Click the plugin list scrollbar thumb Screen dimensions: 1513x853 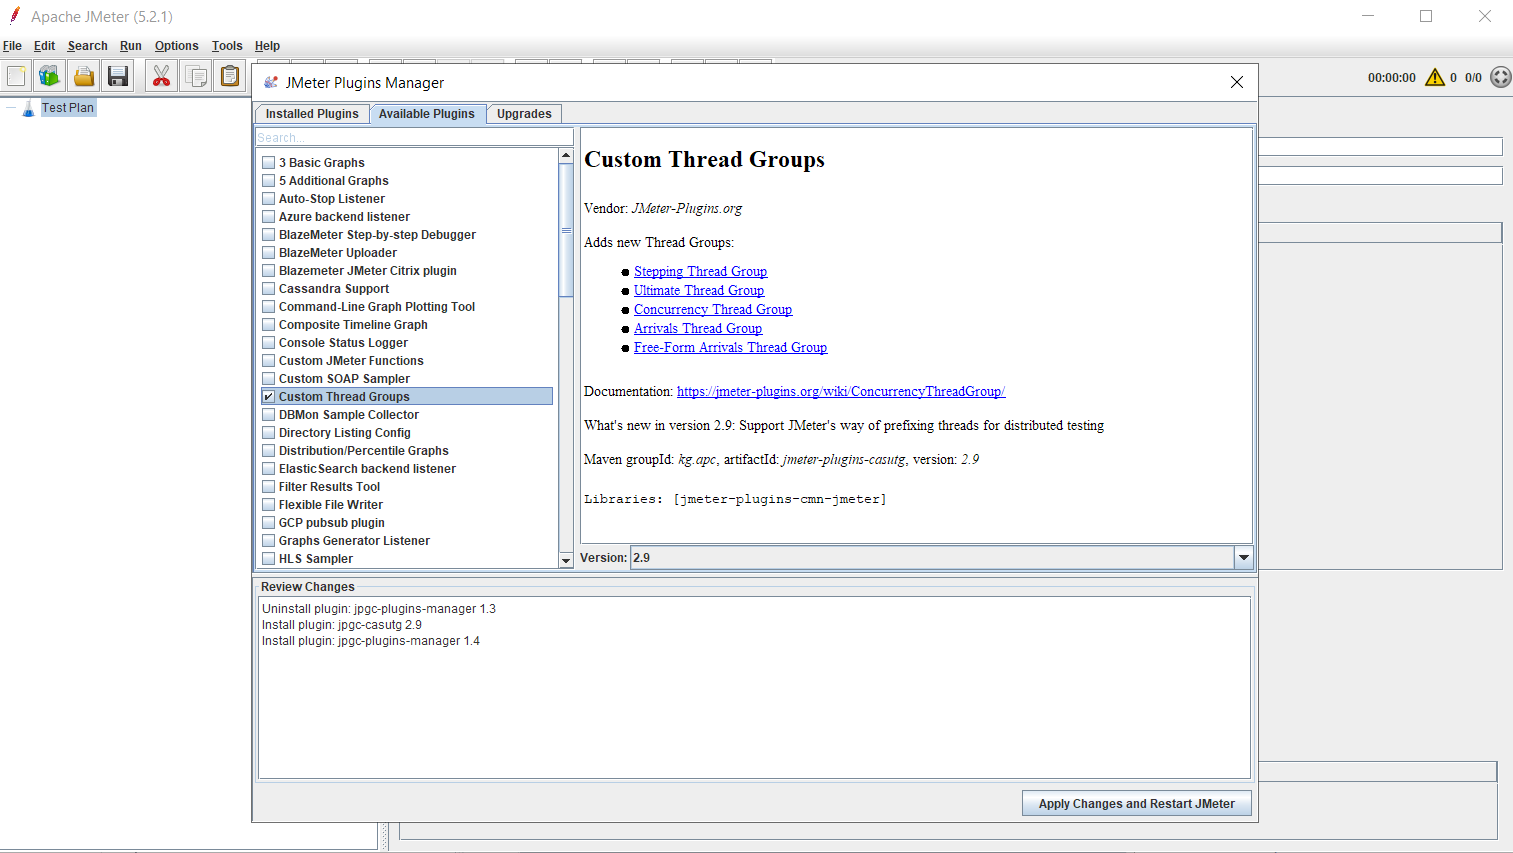click(566, 230)
